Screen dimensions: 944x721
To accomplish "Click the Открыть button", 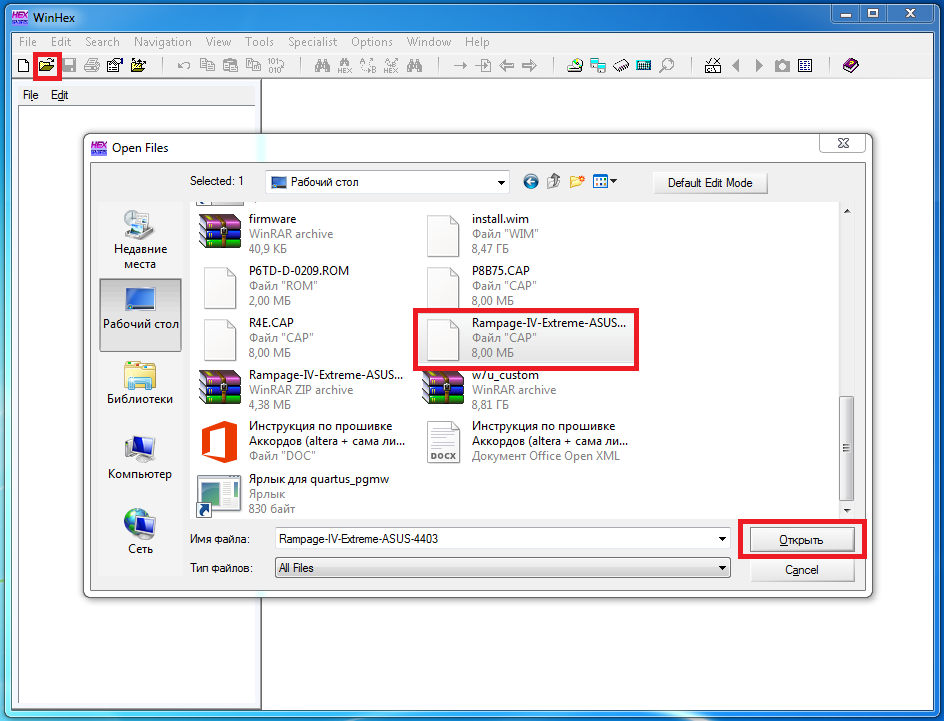I will 801,540.
